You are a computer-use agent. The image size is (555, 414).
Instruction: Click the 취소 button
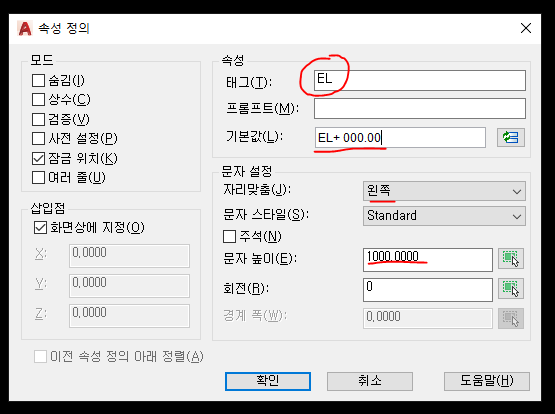370,381
